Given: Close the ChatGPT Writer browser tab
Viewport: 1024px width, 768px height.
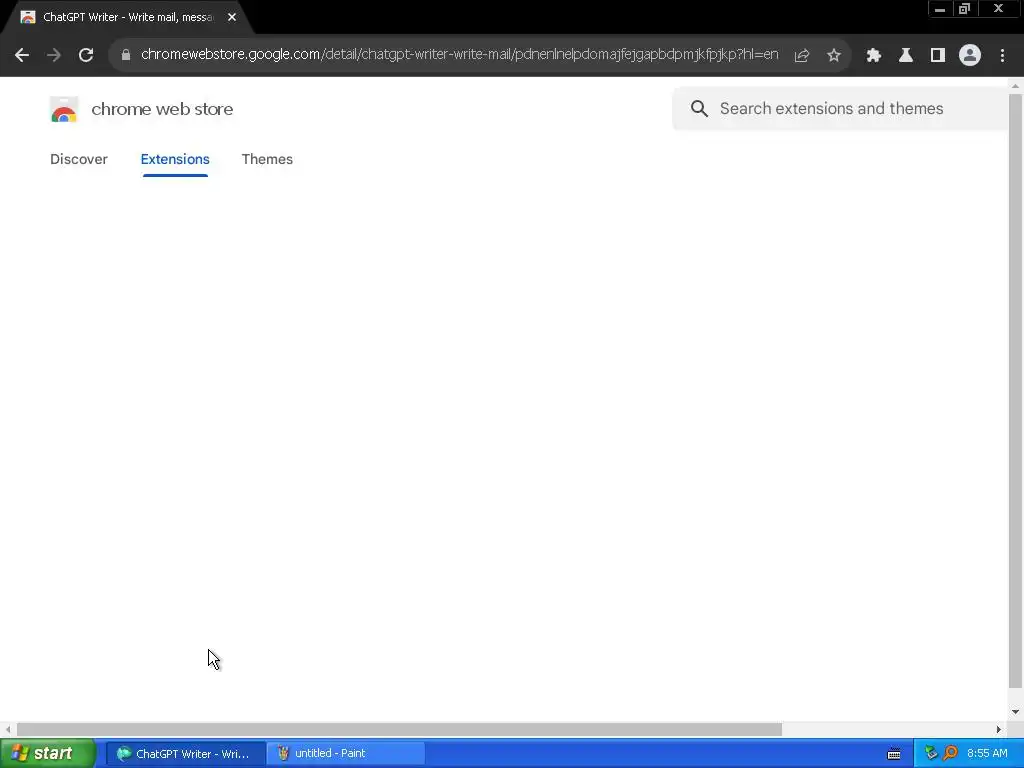Looking at the screenshot, I should point(232,17).
